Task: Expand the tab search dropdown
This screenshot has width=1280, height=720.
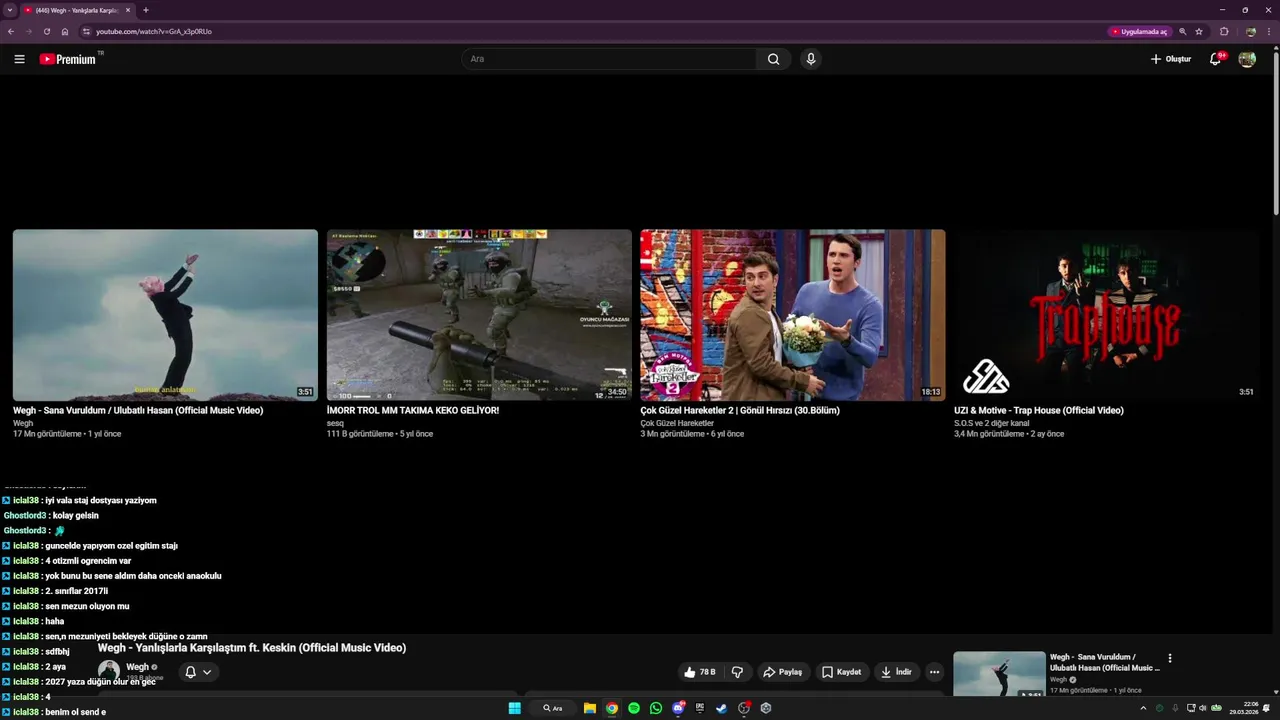Action: tap(9, 10)
